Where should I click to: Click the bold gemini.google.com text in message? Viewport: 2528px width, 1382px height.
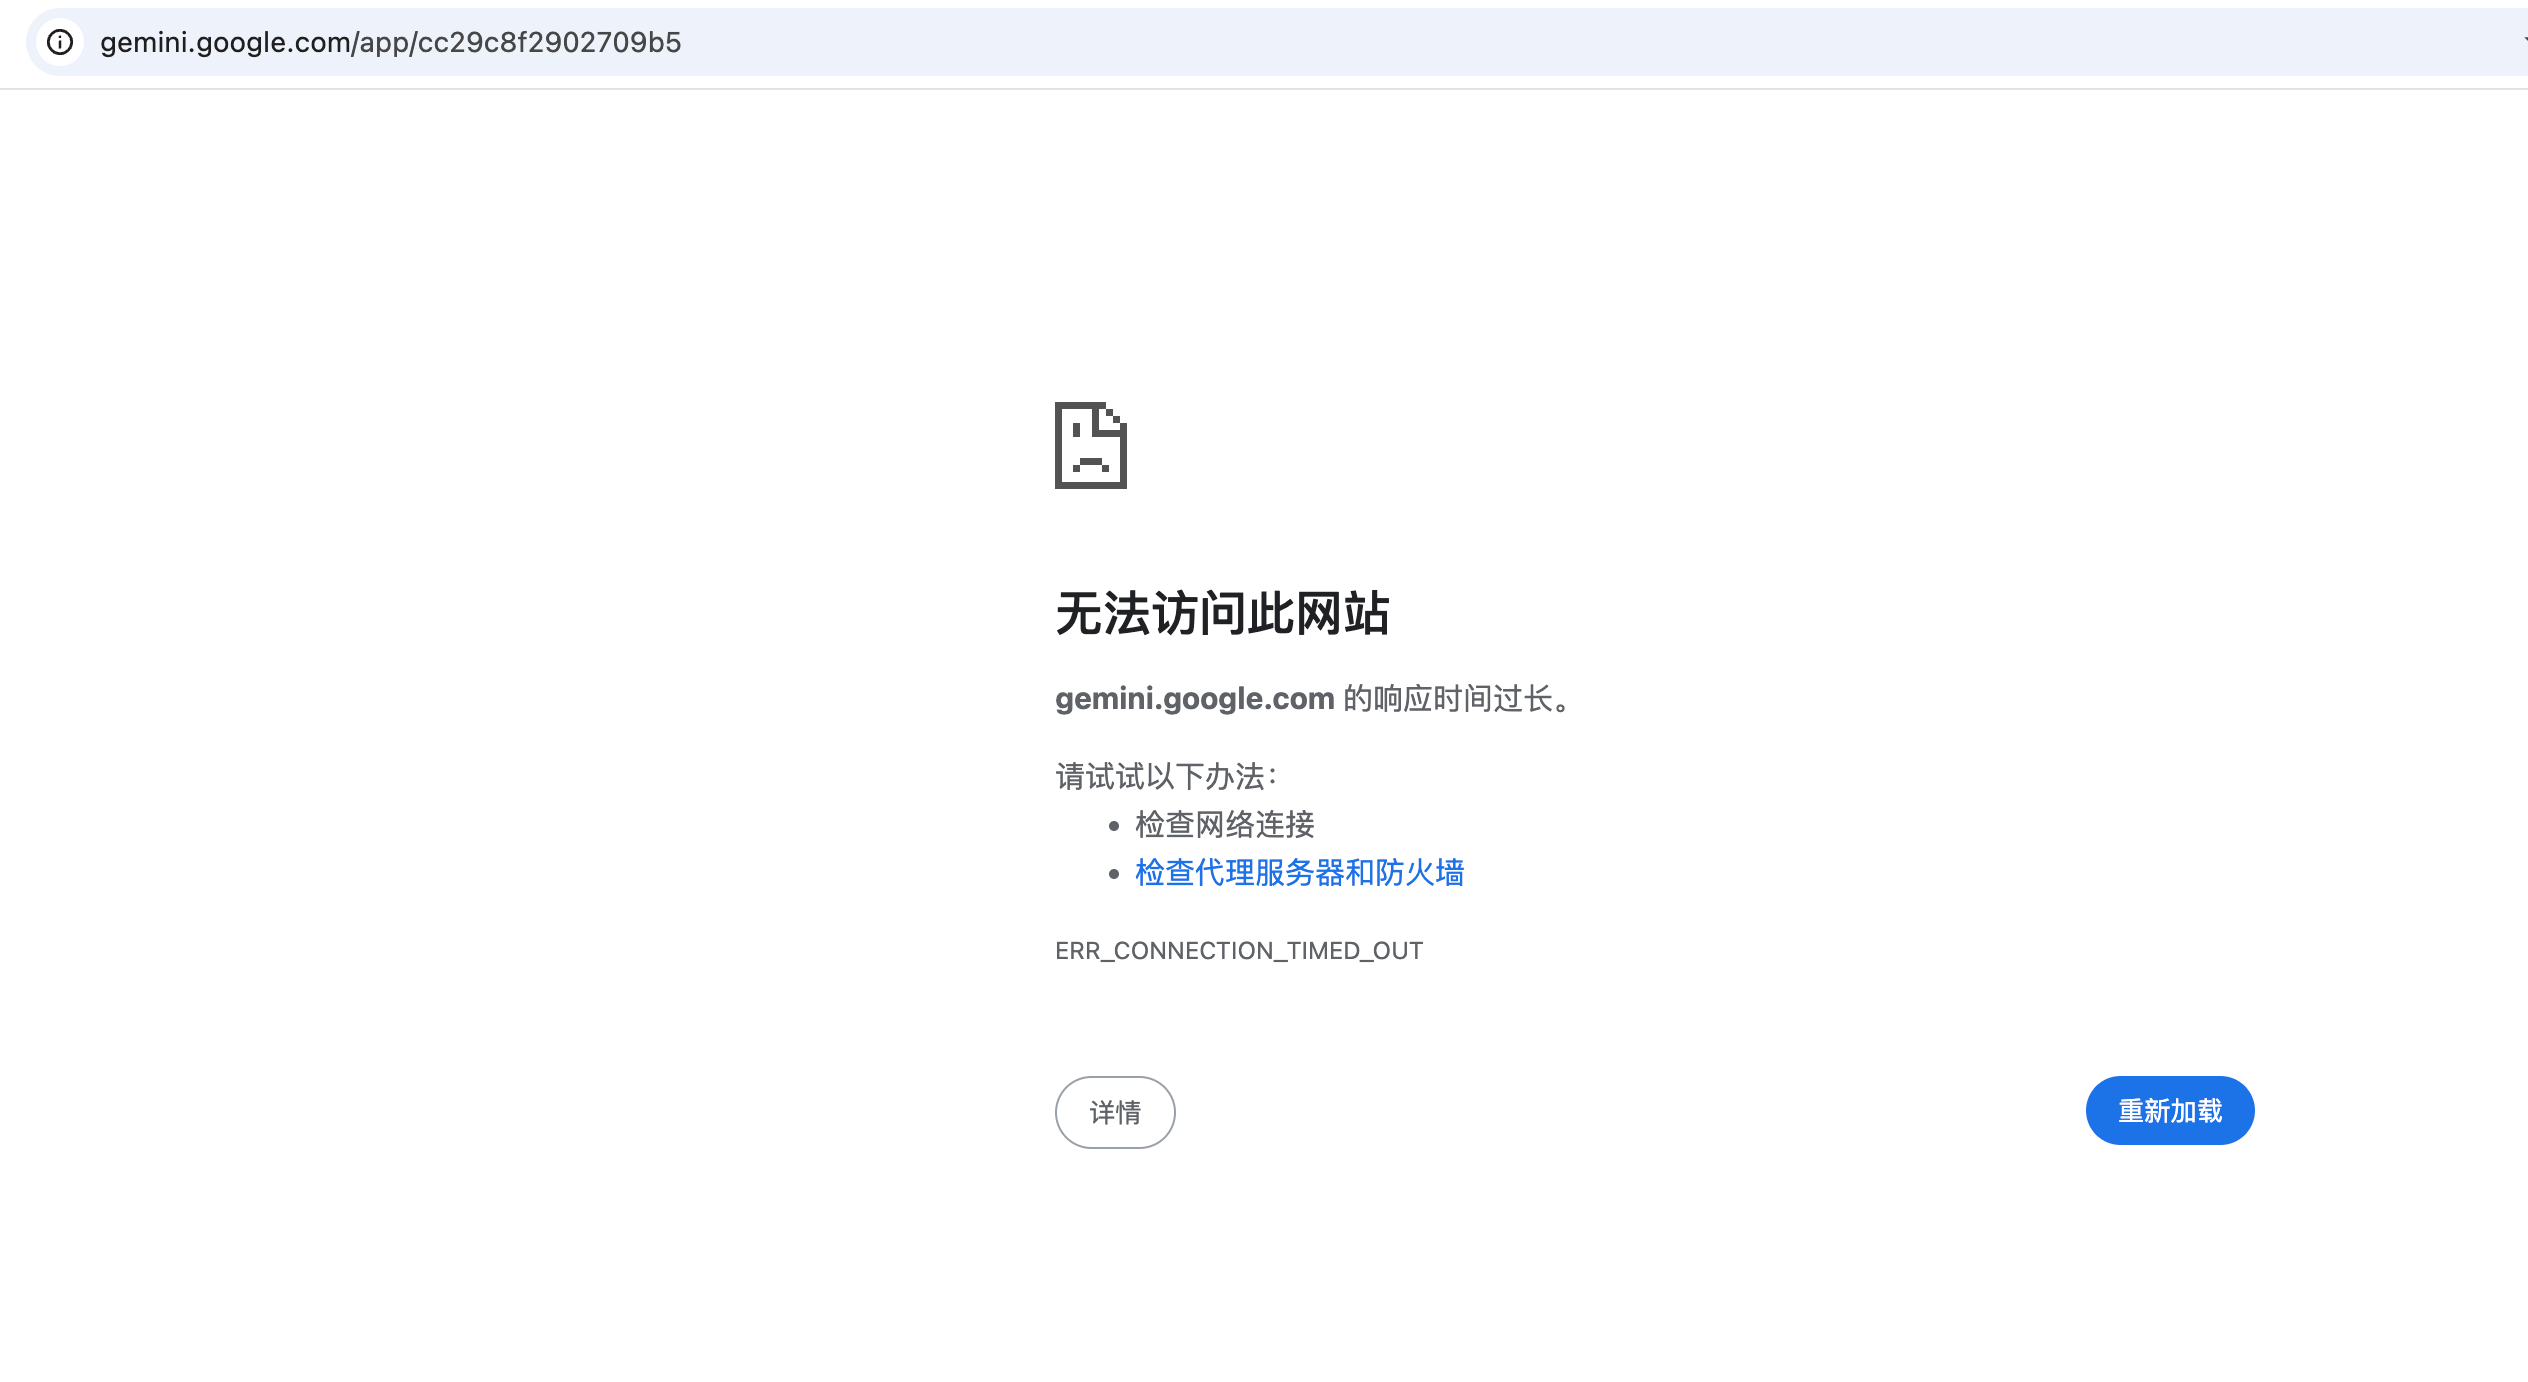point(1194,698)
